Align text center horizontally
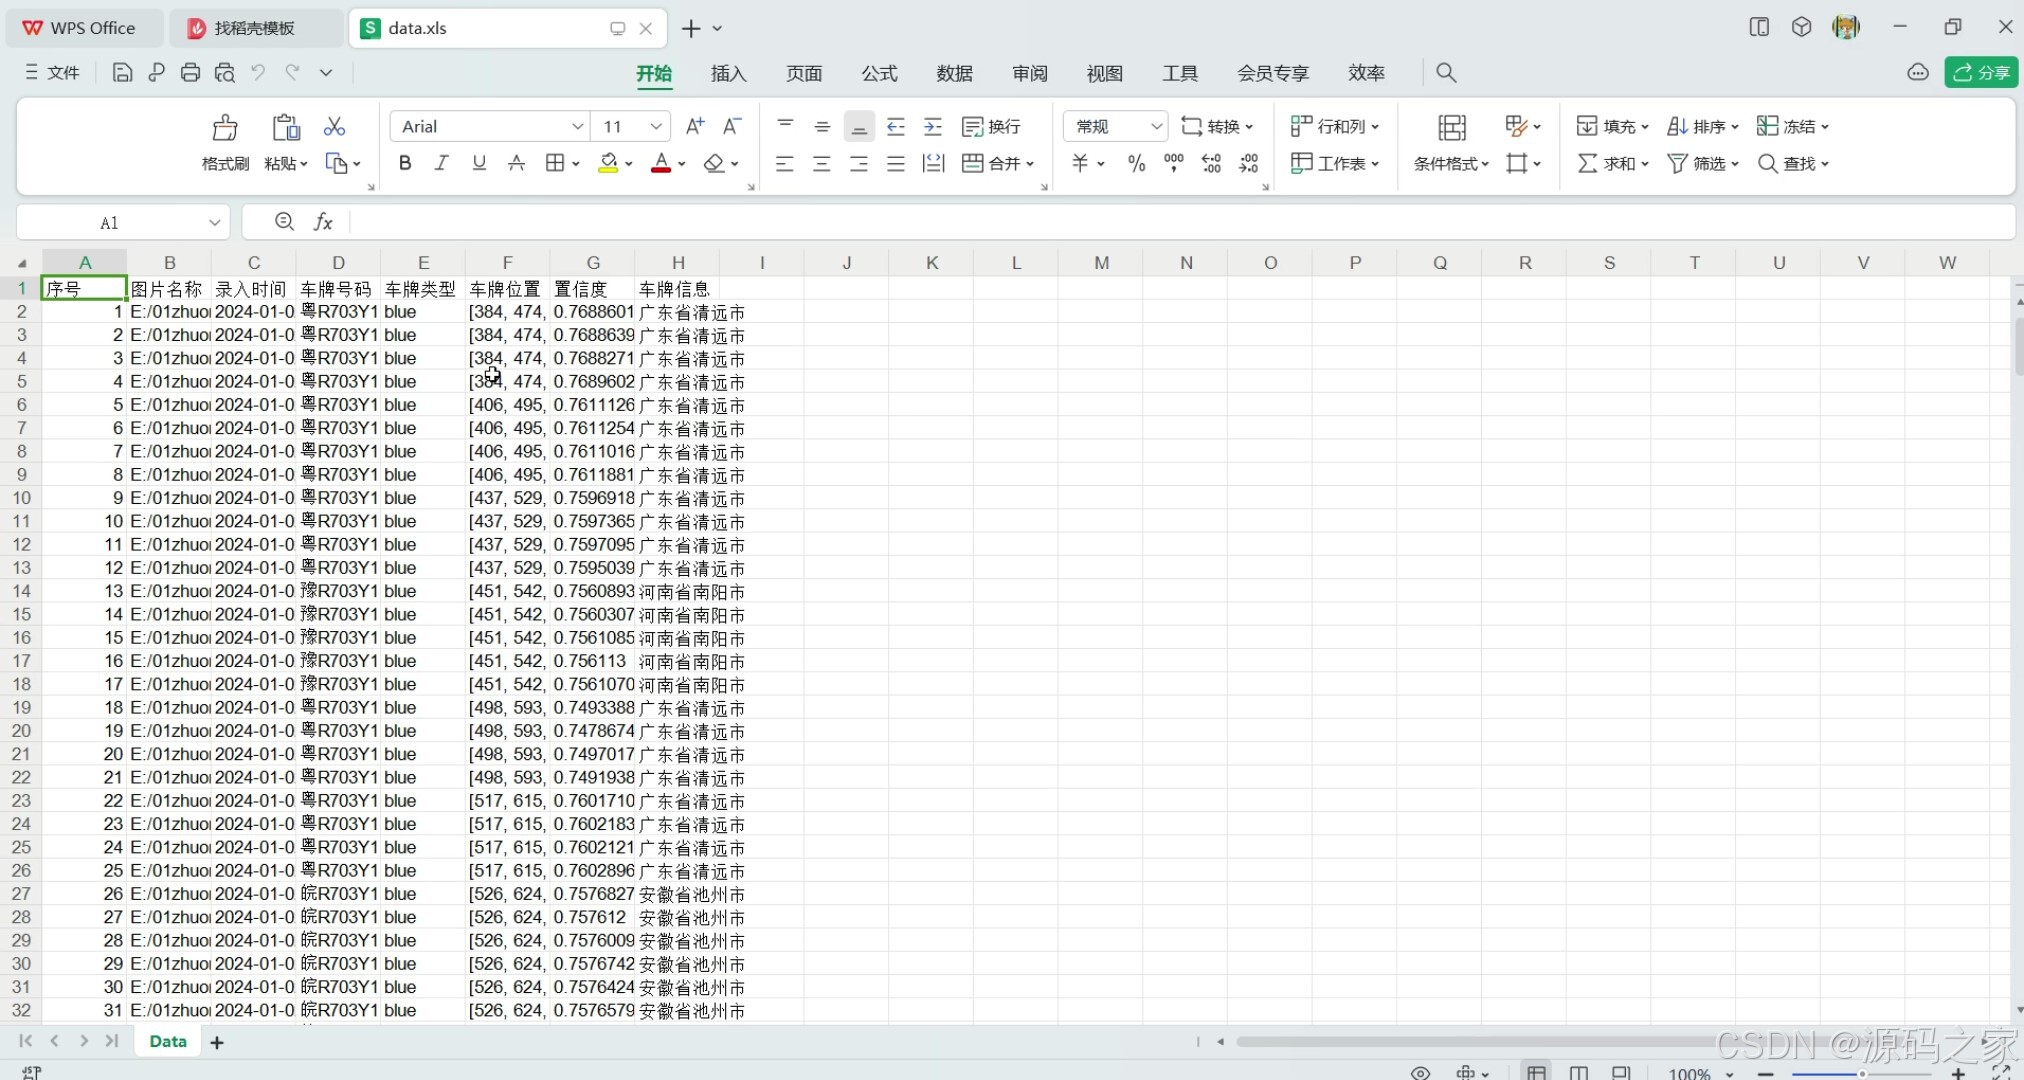2024x1080 pixels. pyautogui.click(x=822, y=163)
